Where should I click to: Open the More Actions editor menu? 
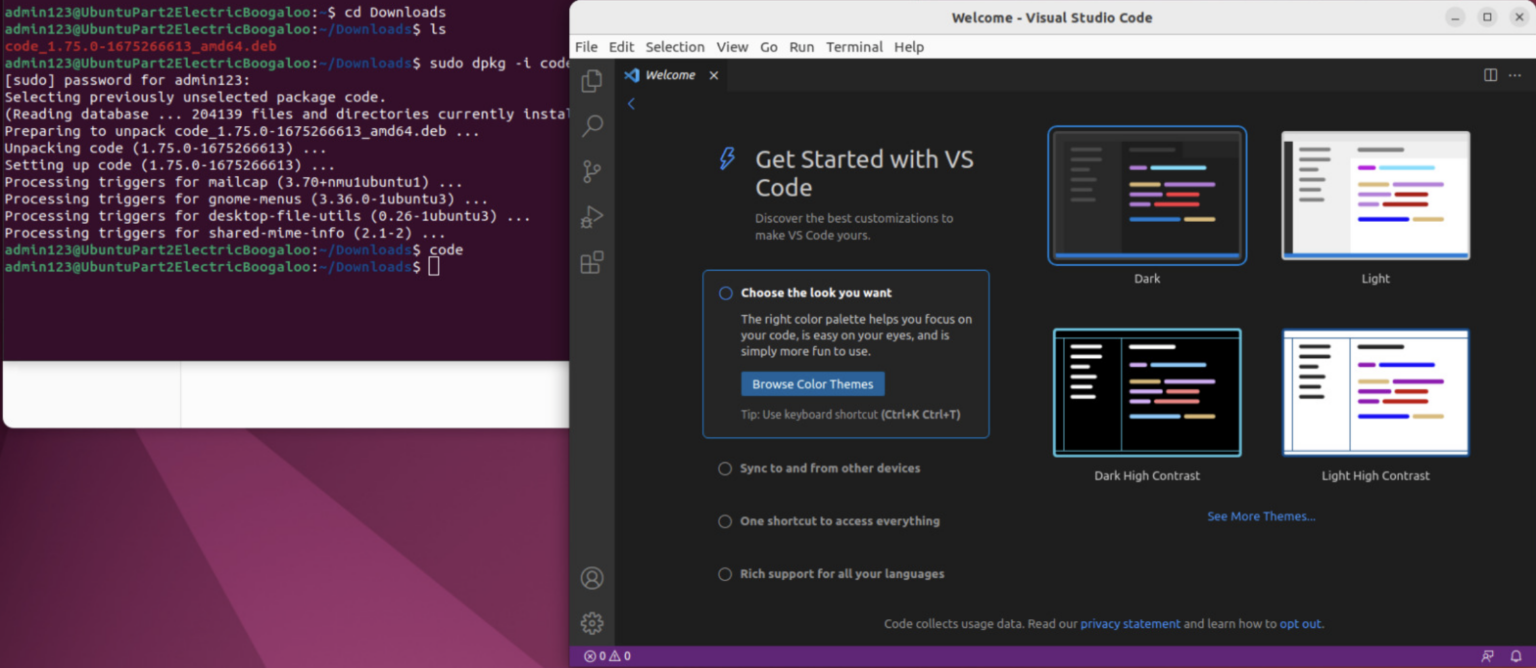click(1514, 75)
